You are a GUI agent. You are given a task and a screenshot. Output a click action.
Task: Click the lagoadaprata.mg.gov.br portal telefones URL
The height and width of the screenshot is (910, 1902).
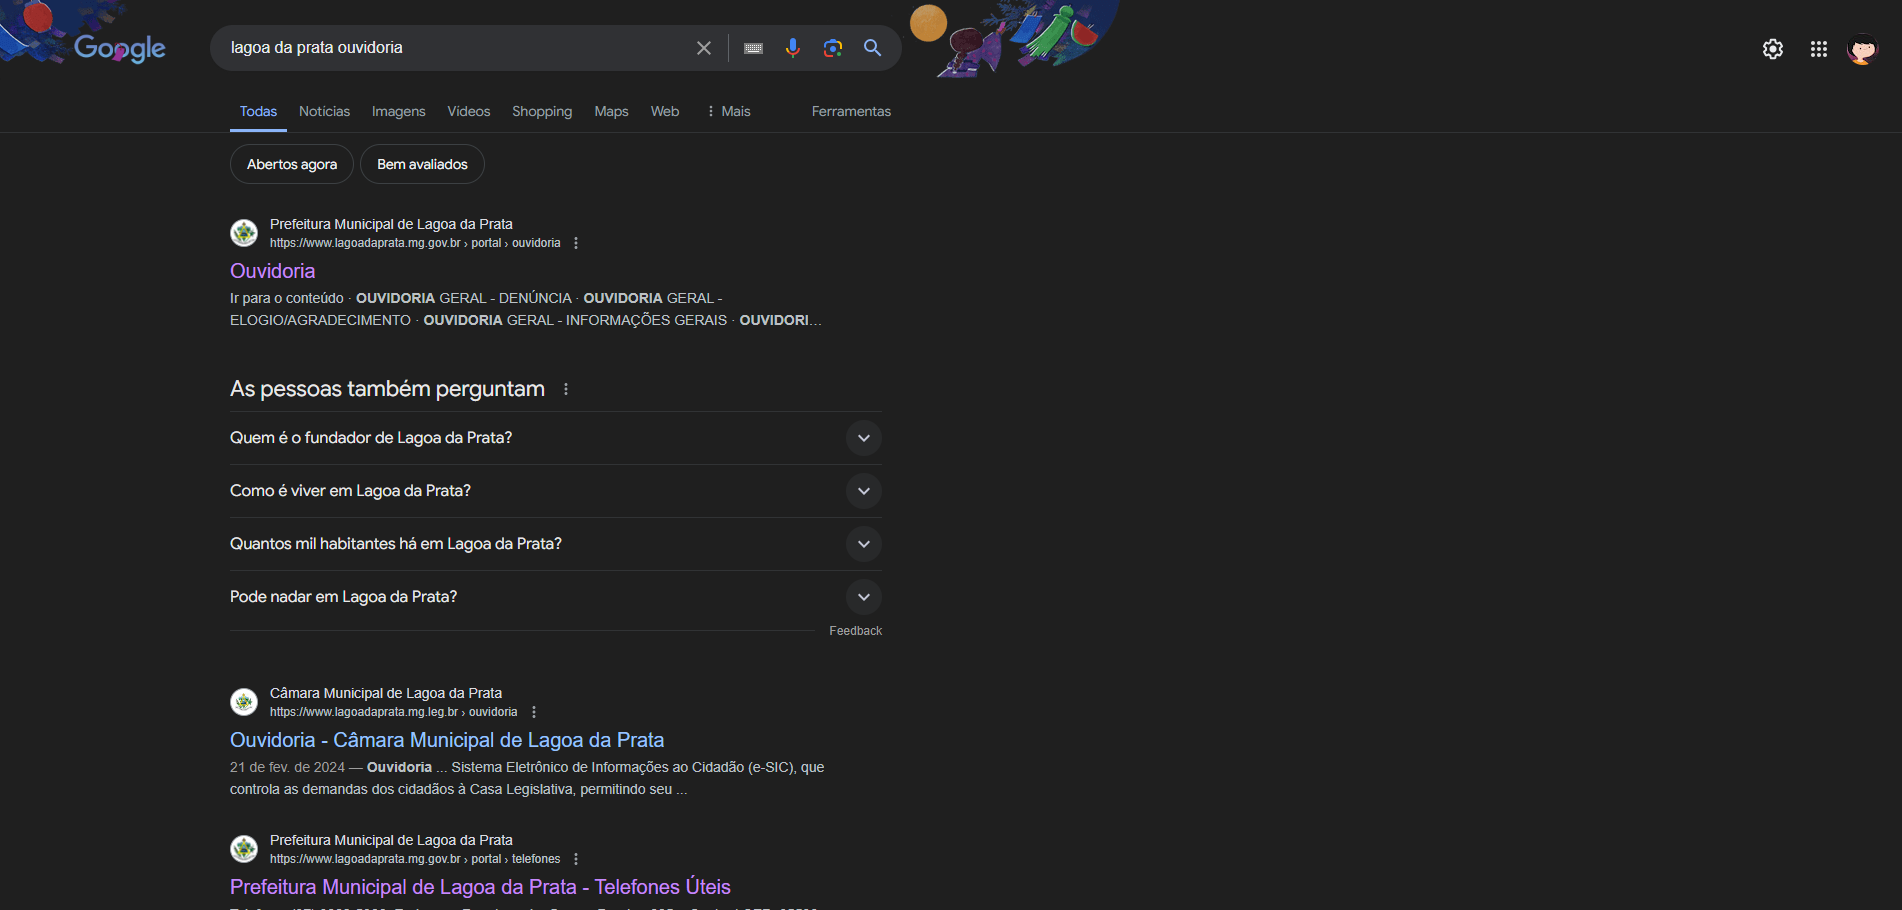pyautogui.click(x=415, y=859)
